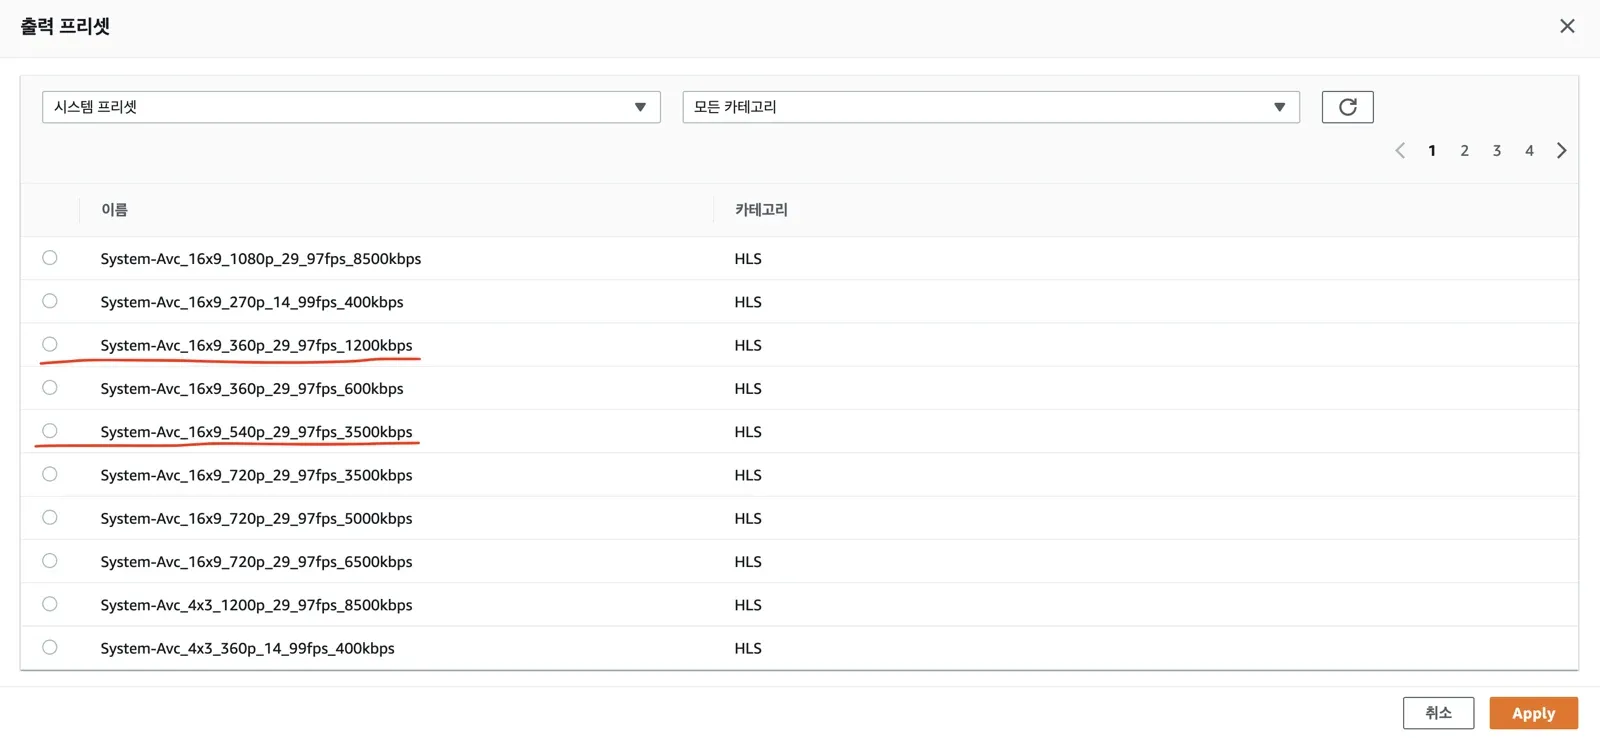Sort by the 이름 column header
The height and width of the screenshot is (738, 1600).
pos(114,209)
